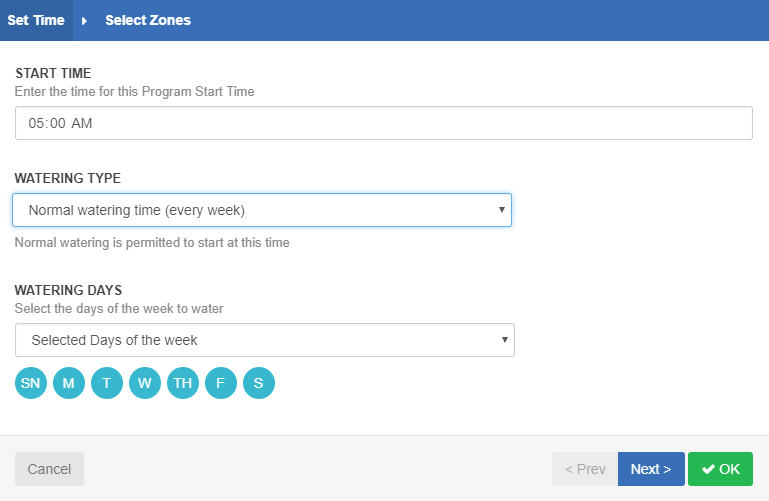Toggle the Friday (F) watering day
The image size is (769, 501).
coord(221,383)
